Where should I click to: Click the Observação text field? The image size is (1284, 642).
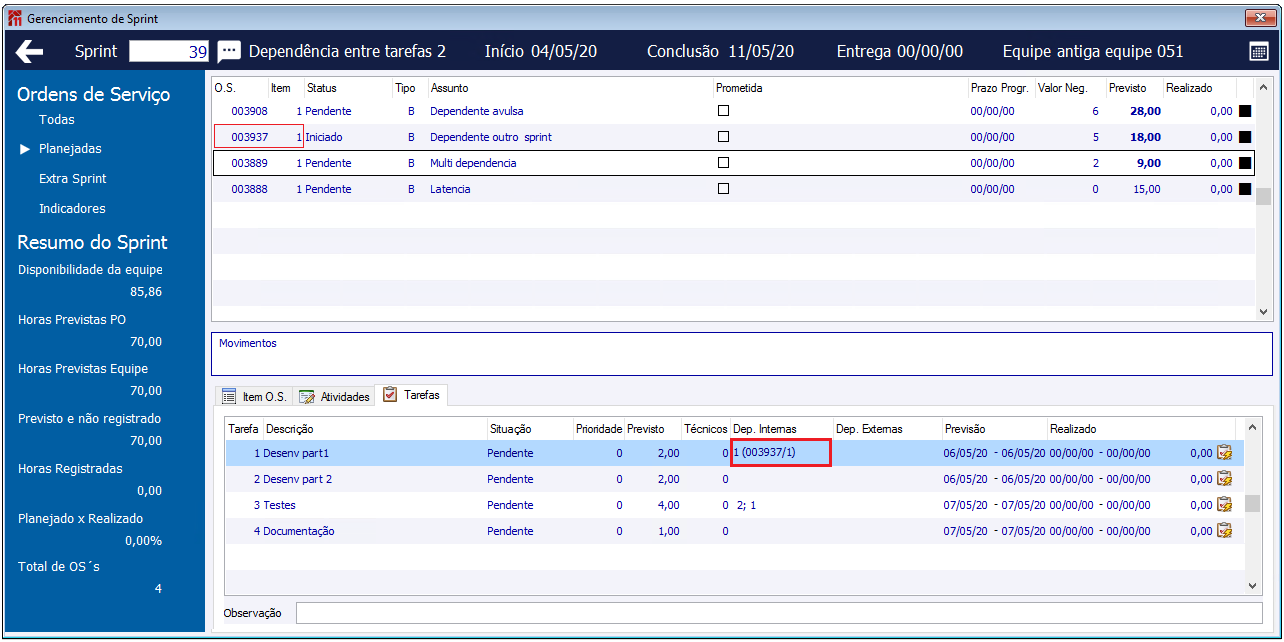(778, 613)
